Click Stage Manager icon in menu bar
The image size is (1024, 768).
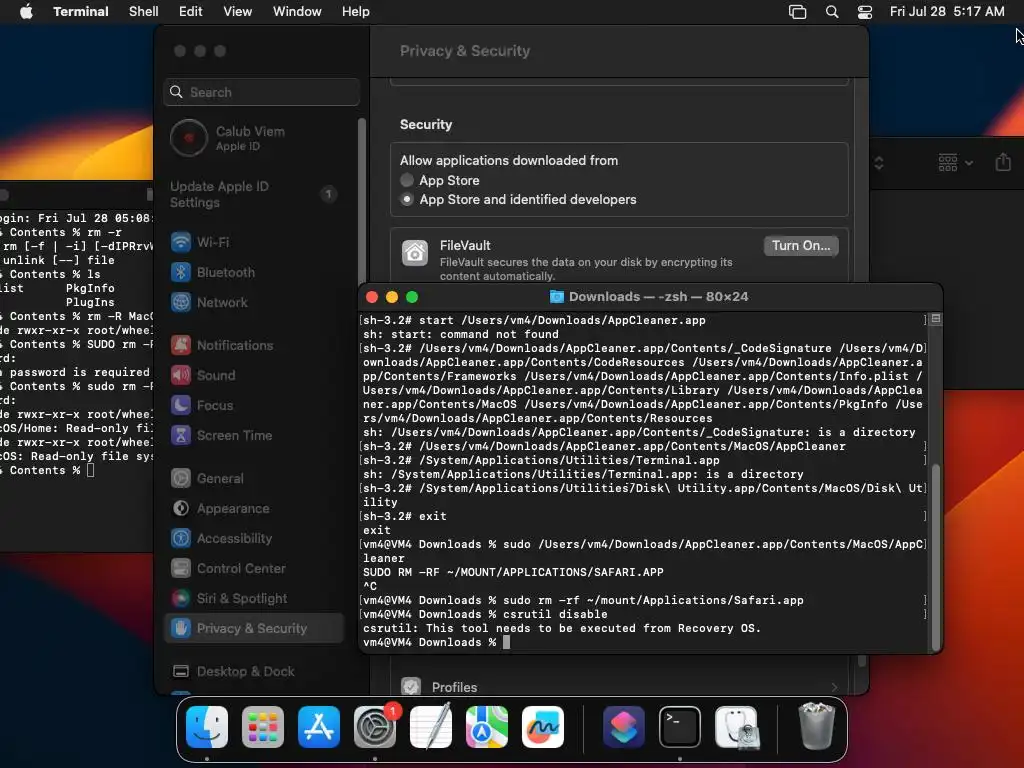click(797, 11)
